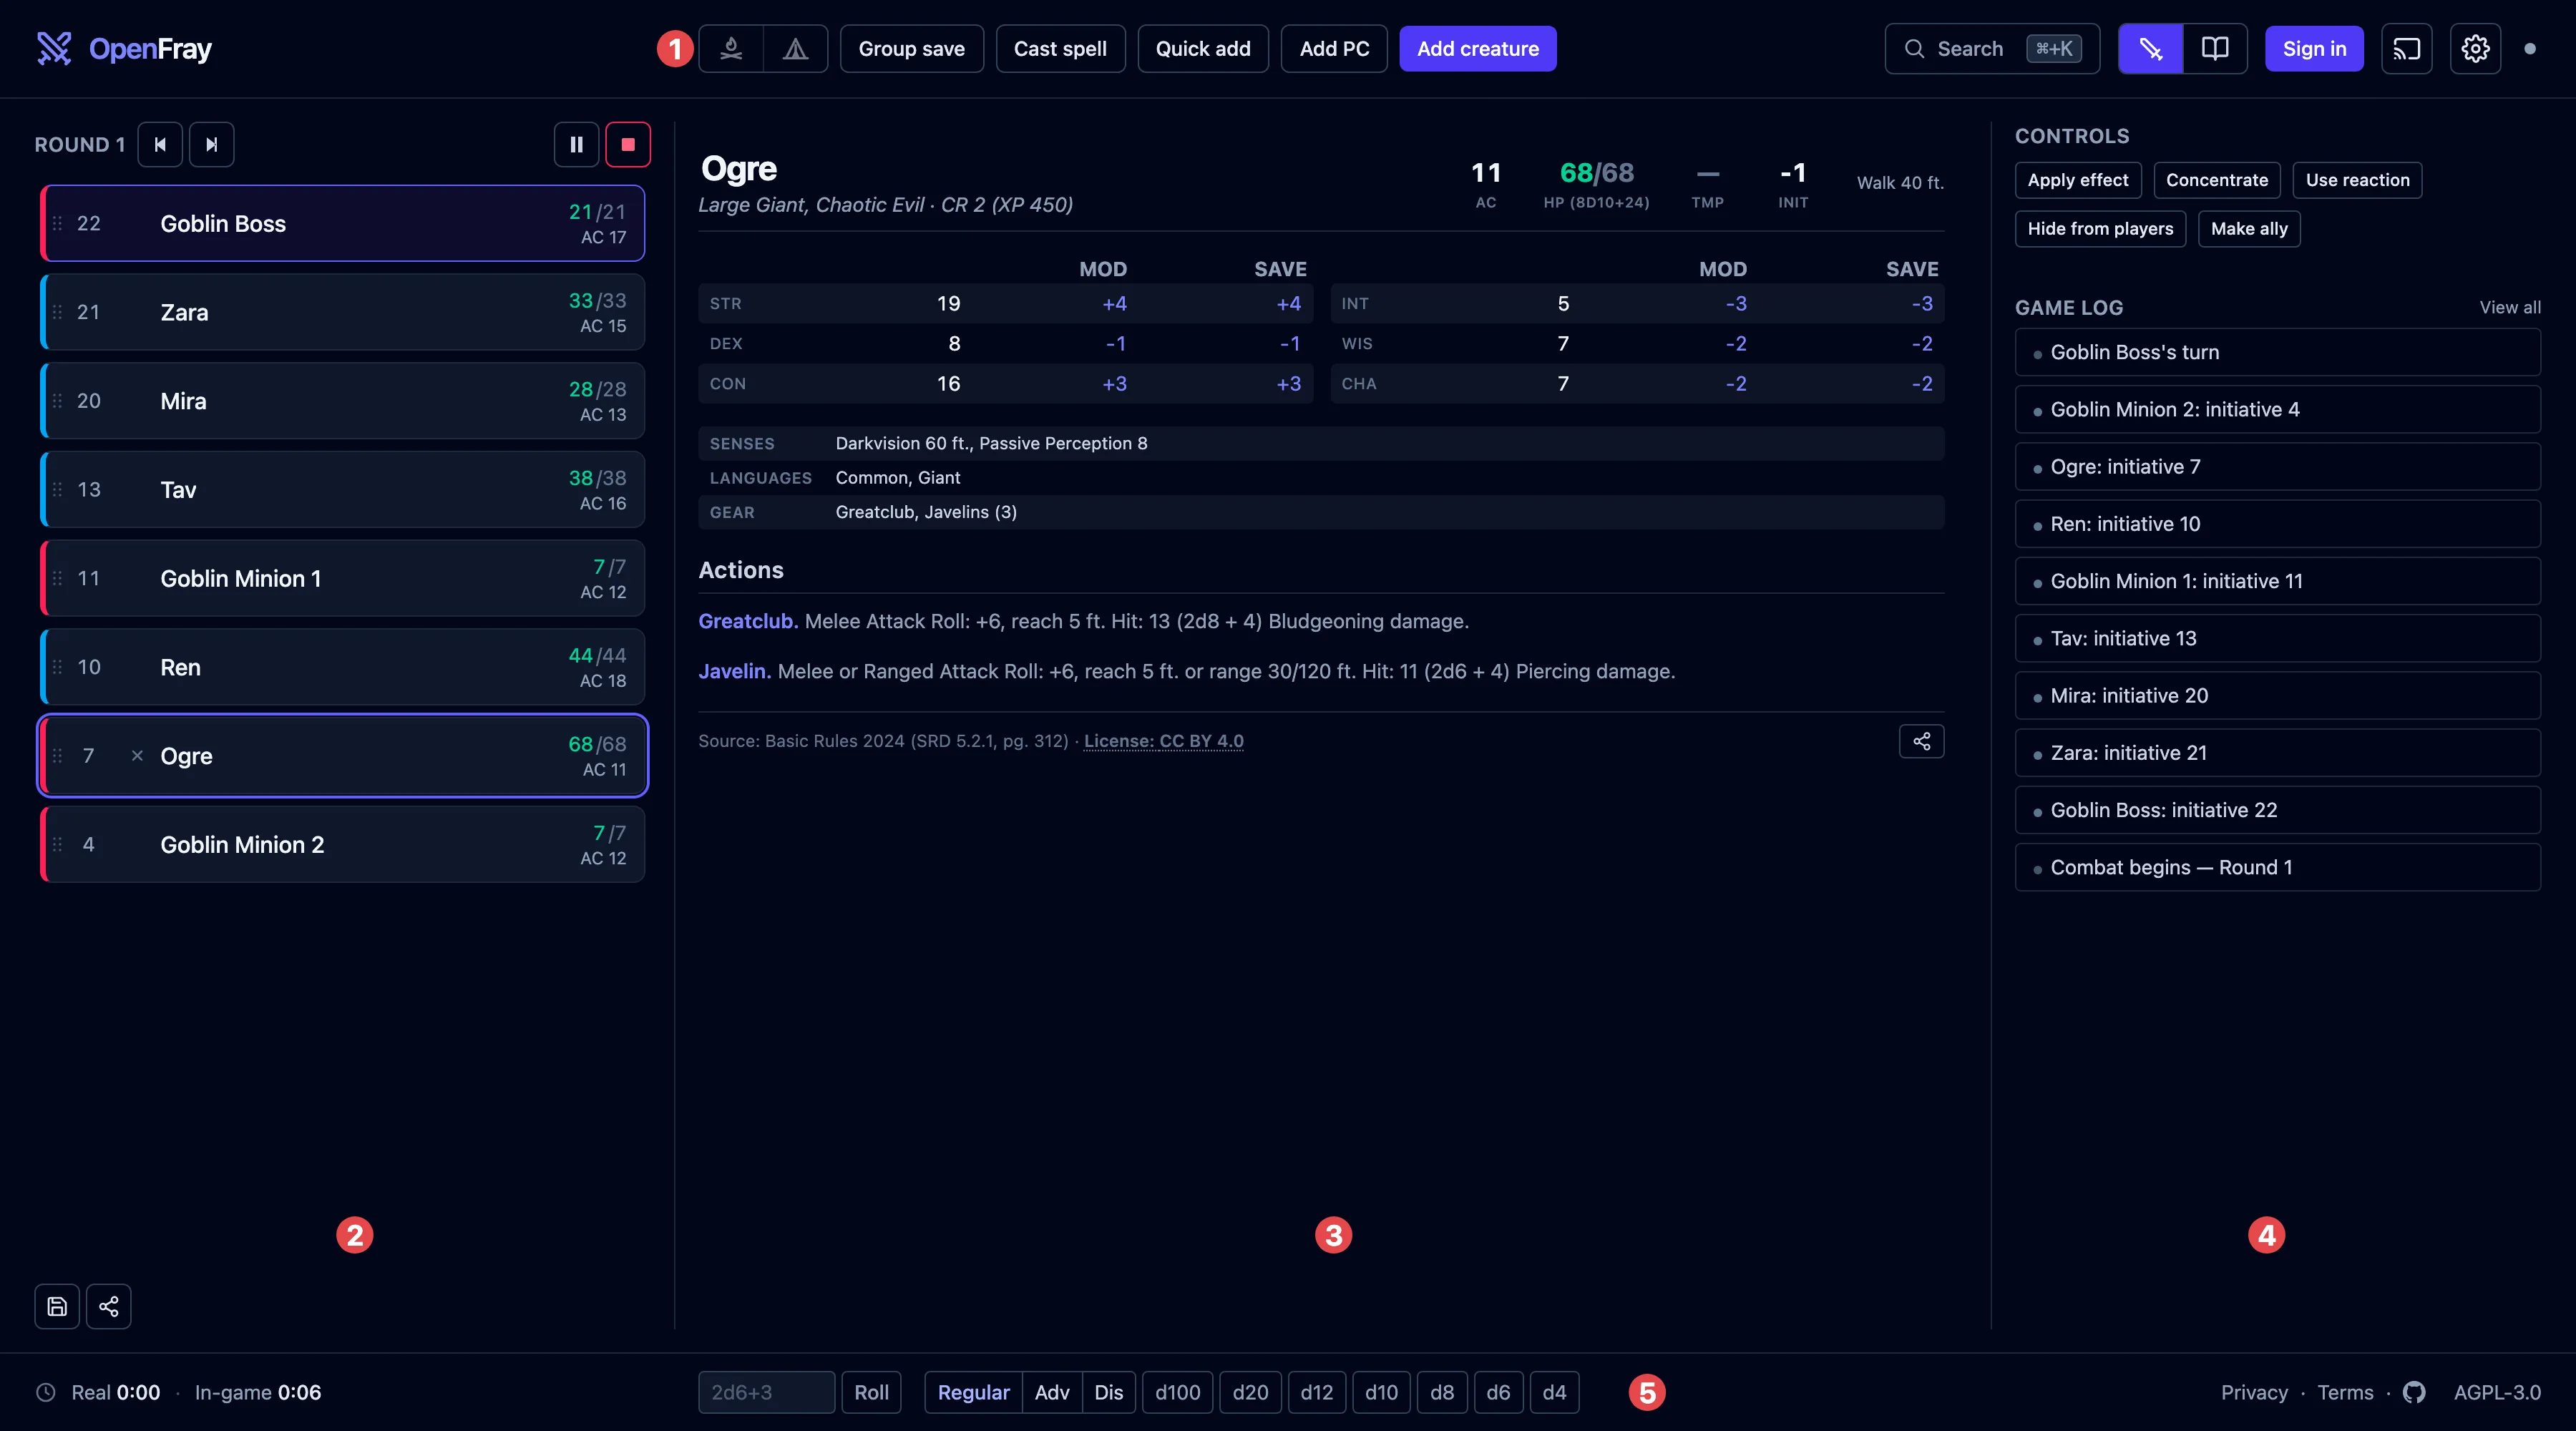2576x1431 pixels.
Task: Open the Privacy link
Action: pyautogui.click(x=2254, y=1392)
